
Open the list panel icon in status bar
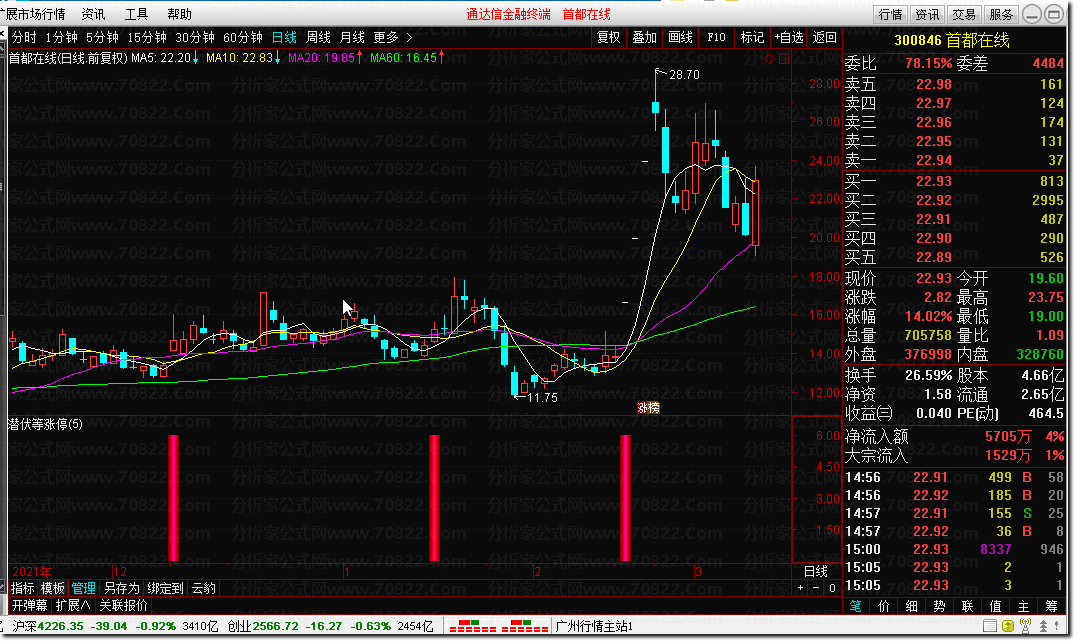pyautogui.click(x=990, y=626)
